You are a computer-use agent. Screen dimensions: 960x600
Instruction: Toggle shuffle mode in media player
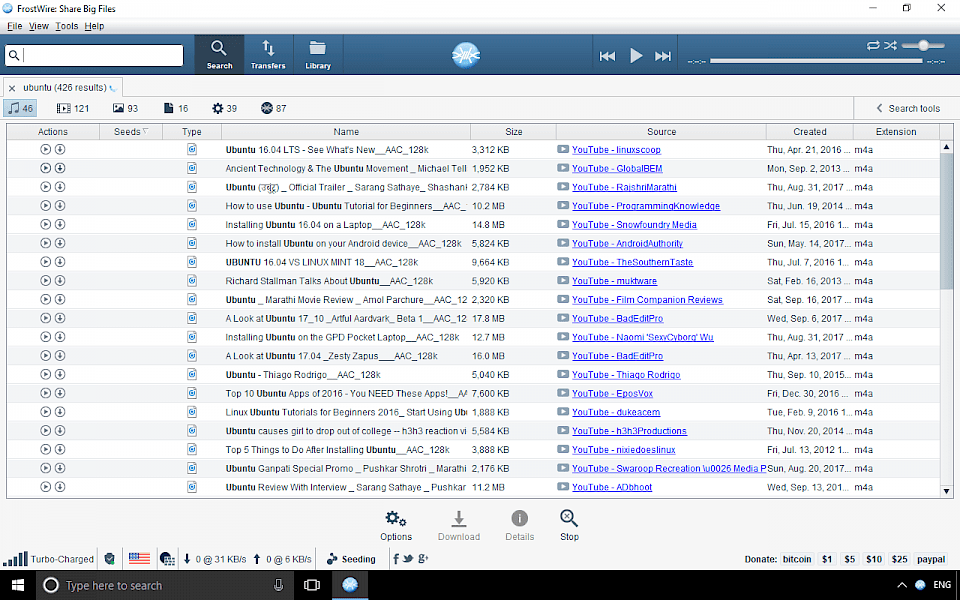[890, 45]
